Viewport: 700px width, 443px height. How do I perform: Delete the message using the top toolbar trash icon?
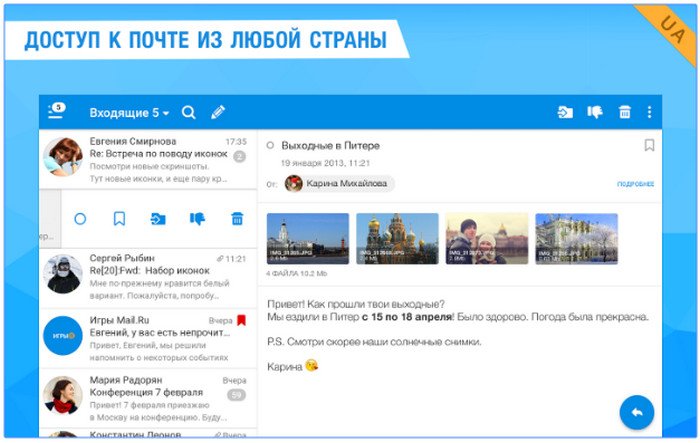(x=625, y=112)
